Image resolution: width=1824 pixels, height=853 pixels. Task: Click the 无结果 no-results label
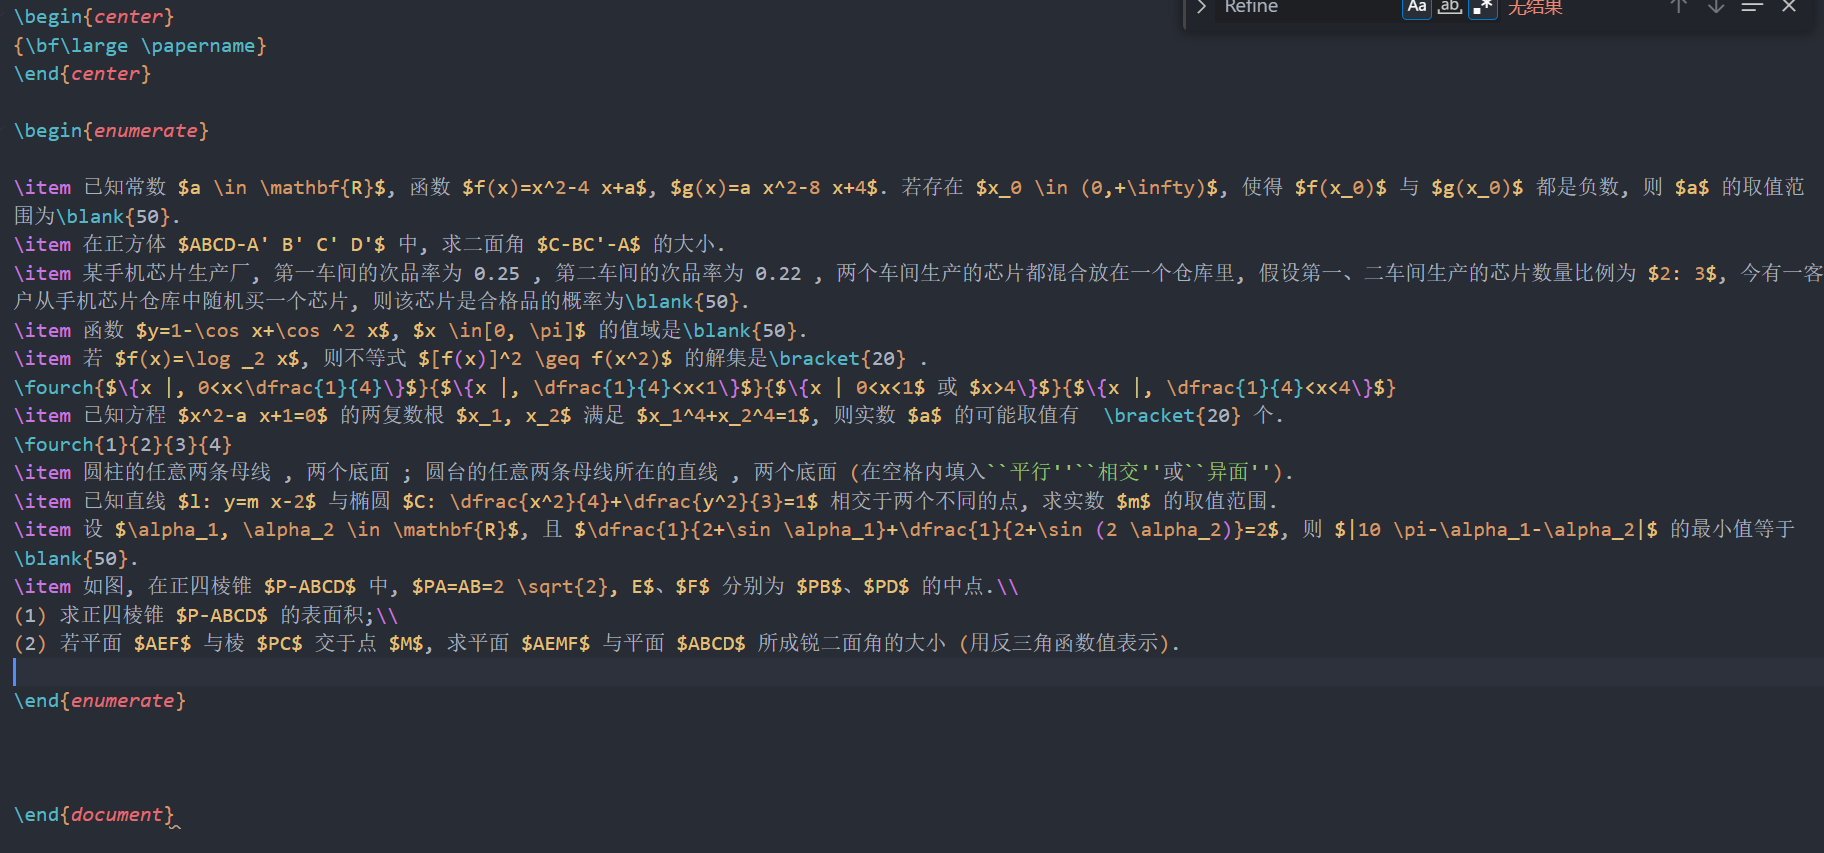1535,8
